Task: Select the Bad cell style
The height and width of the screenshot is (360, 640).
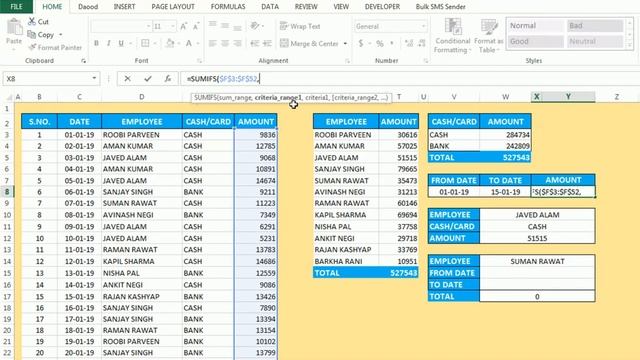Action: coord(595,26)
